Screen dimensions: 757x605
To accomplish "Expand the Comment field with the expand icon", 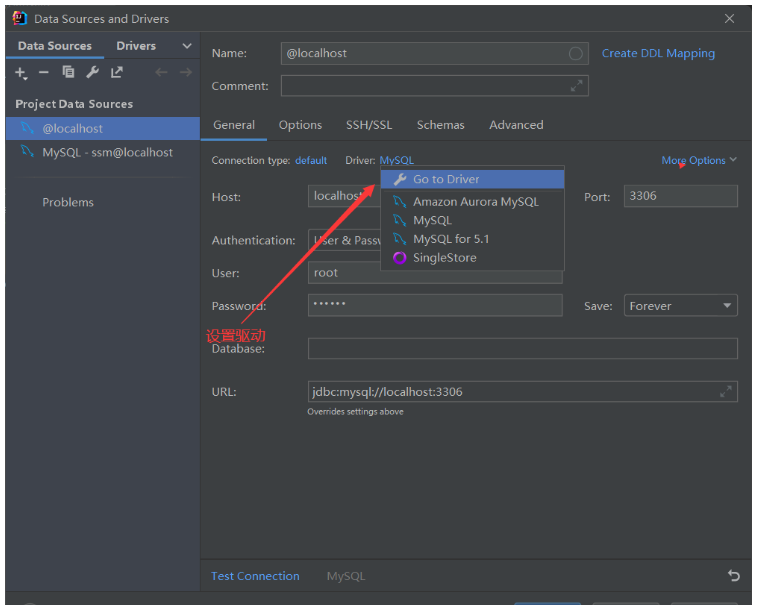I will (576, 86).
